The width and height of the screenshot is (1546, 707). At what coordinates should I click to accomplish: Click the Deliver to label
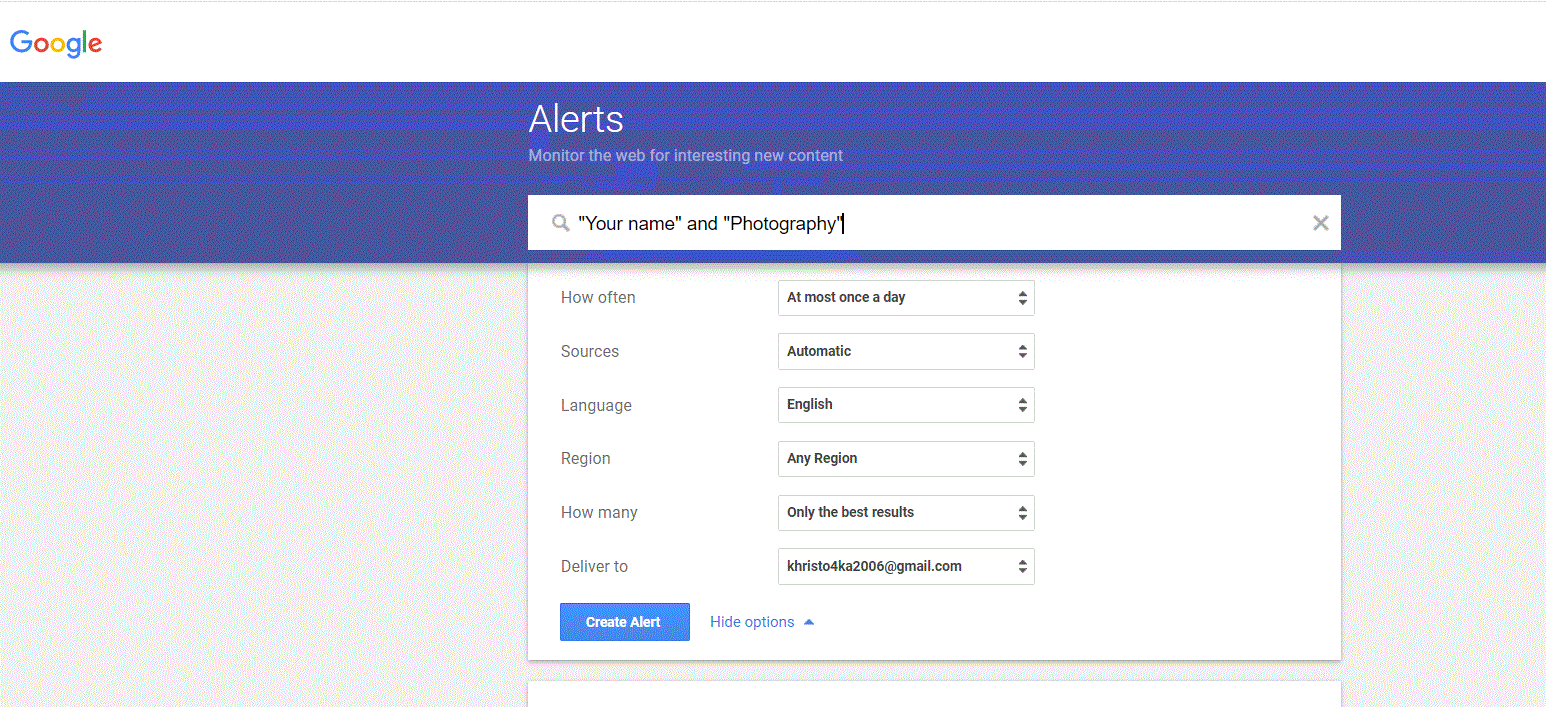595,566
